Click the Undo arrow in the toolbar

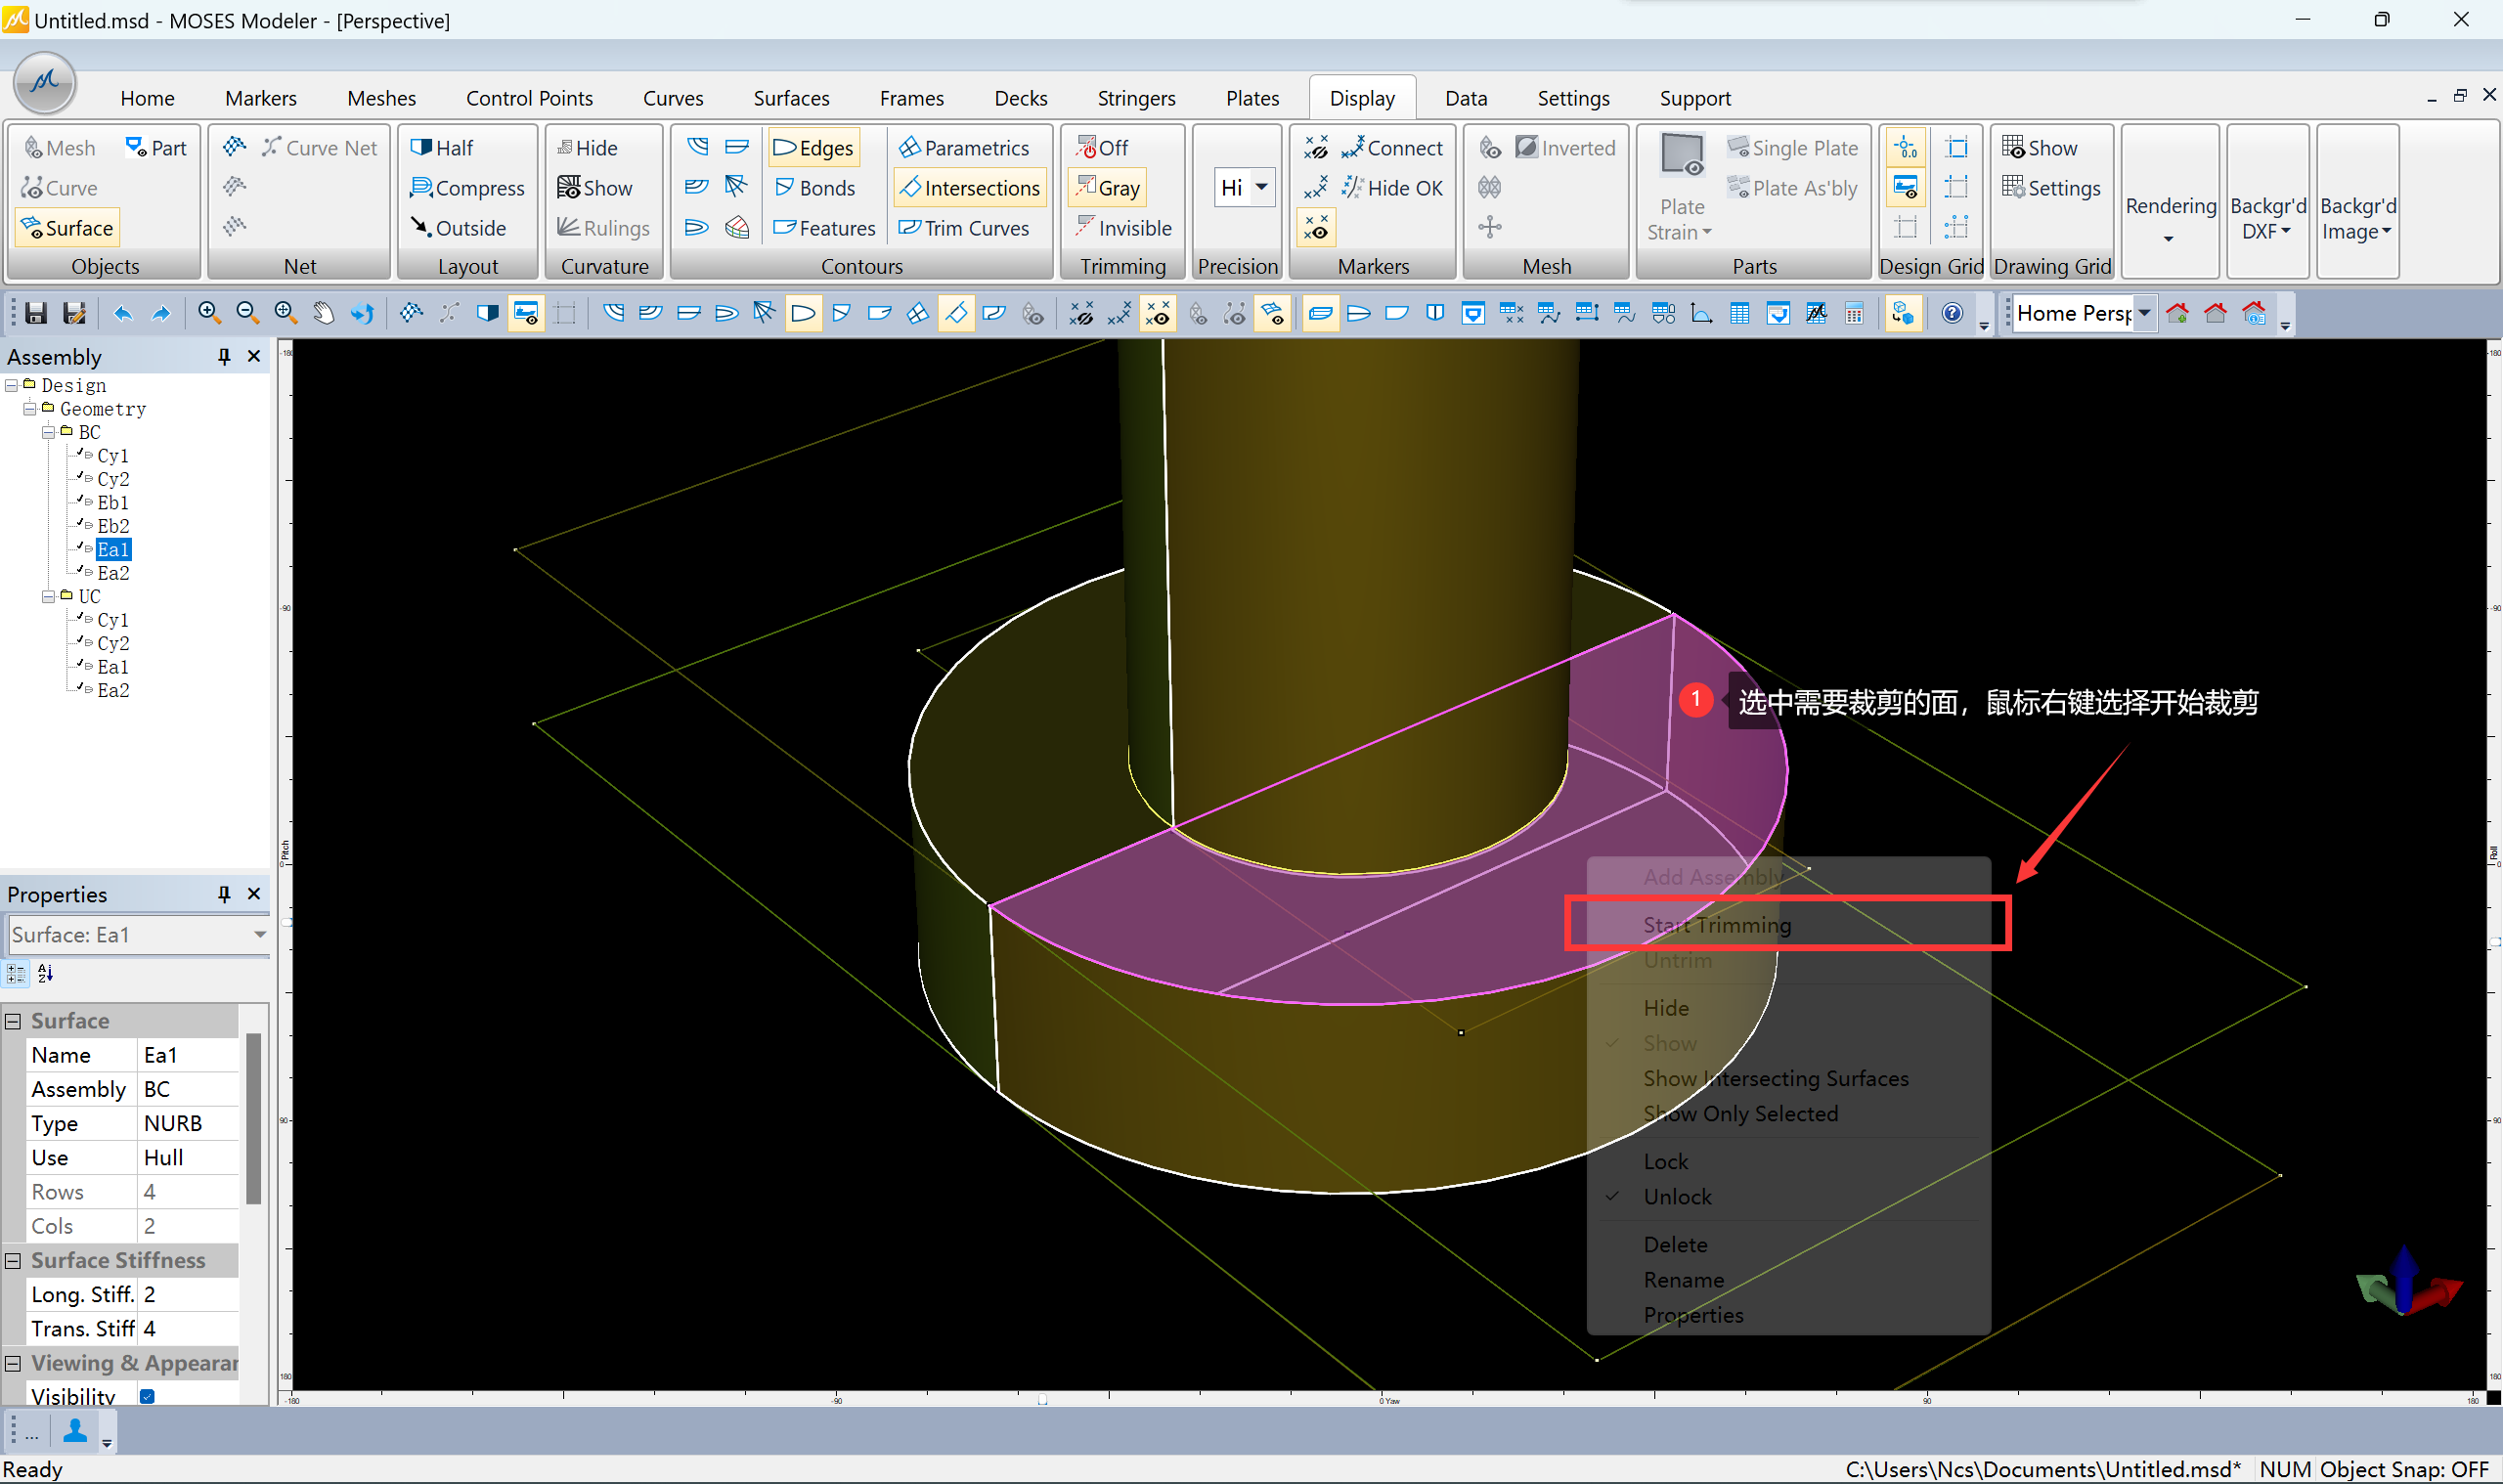click(123, 314)
